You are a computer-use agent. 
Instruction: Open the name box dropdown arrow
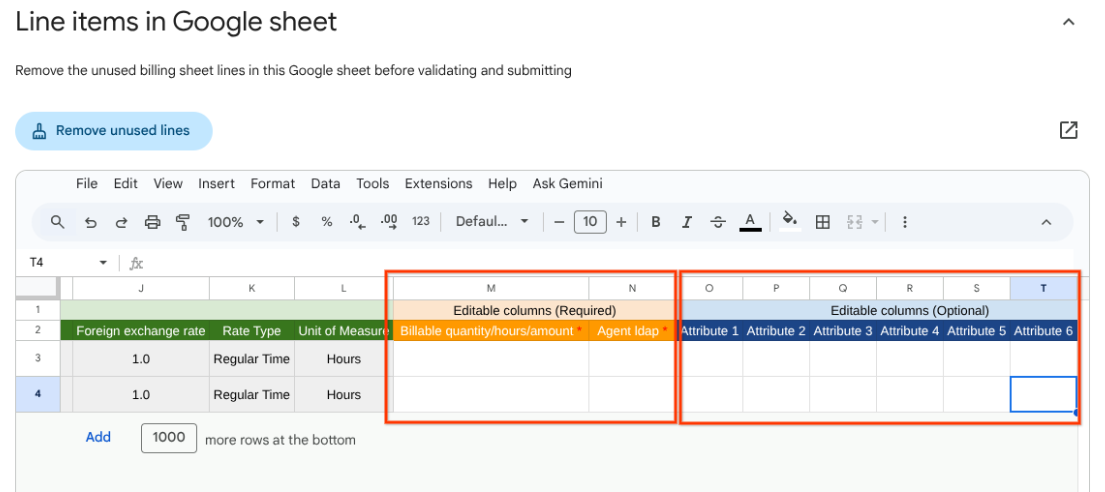(x=103, y=263)
